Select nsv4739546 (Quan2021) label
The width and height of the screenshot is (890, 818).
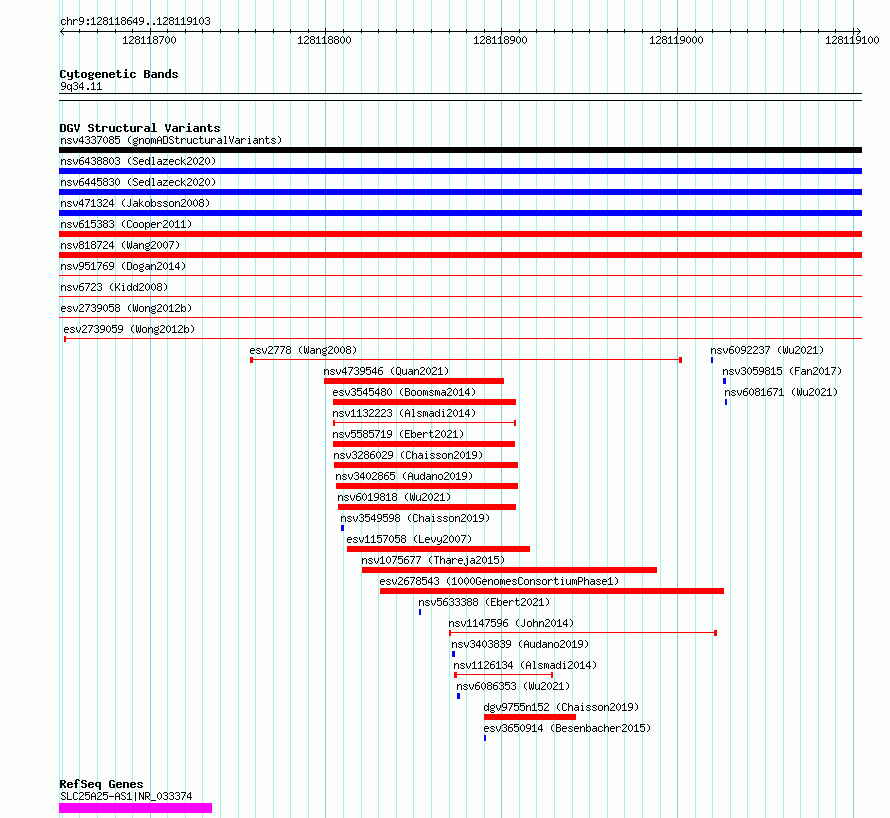point(386,371)
